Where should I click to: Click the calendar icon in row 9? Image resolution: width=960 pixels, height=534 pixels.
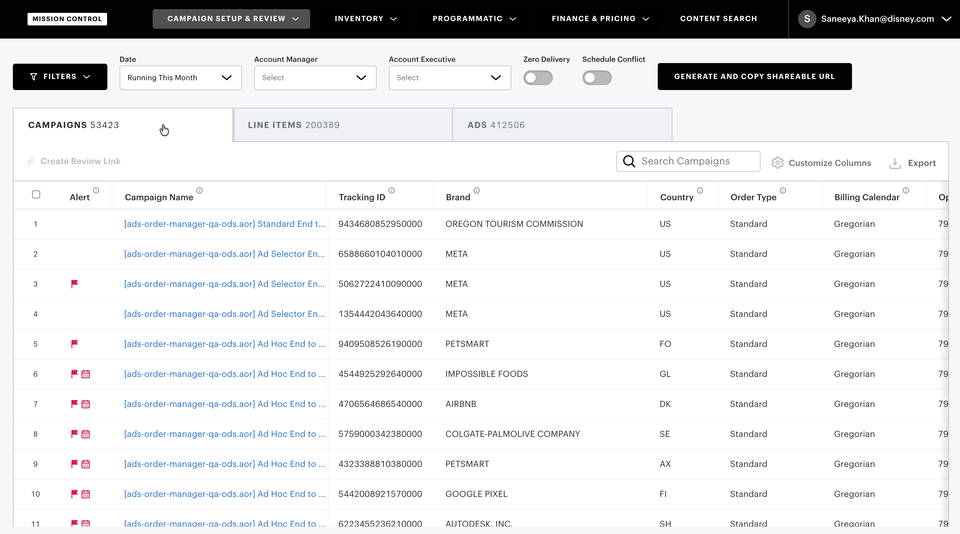click(86, 464)
